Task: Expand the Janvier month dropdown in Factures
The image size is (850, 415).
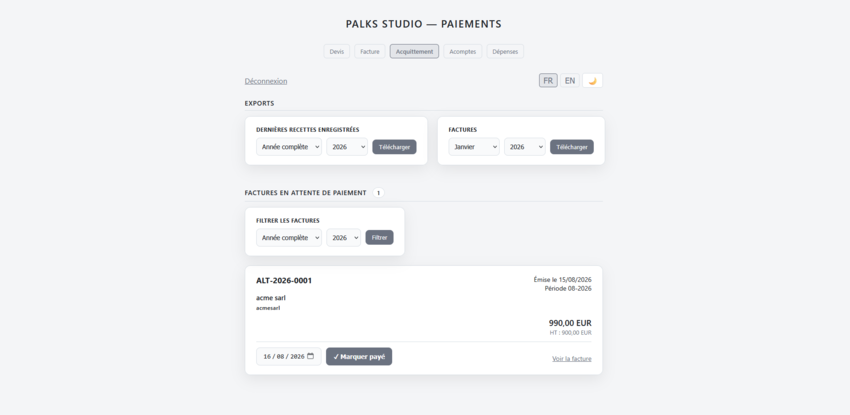Action: [x=474, y=147]
